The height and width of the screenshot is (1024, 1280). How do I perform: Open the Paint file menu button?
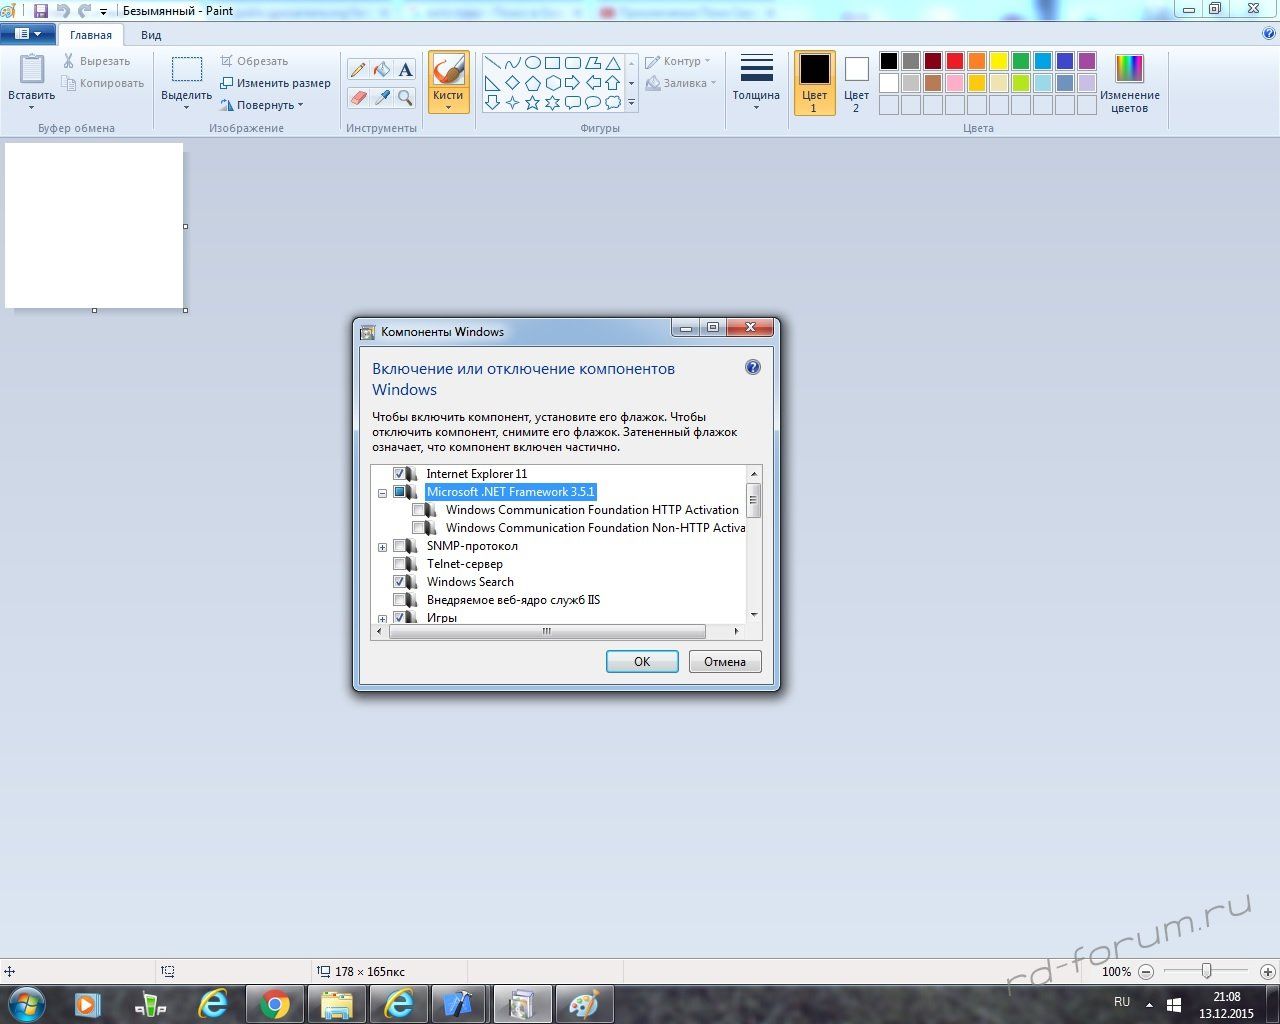pyautogui.click(x=28, y=34)
